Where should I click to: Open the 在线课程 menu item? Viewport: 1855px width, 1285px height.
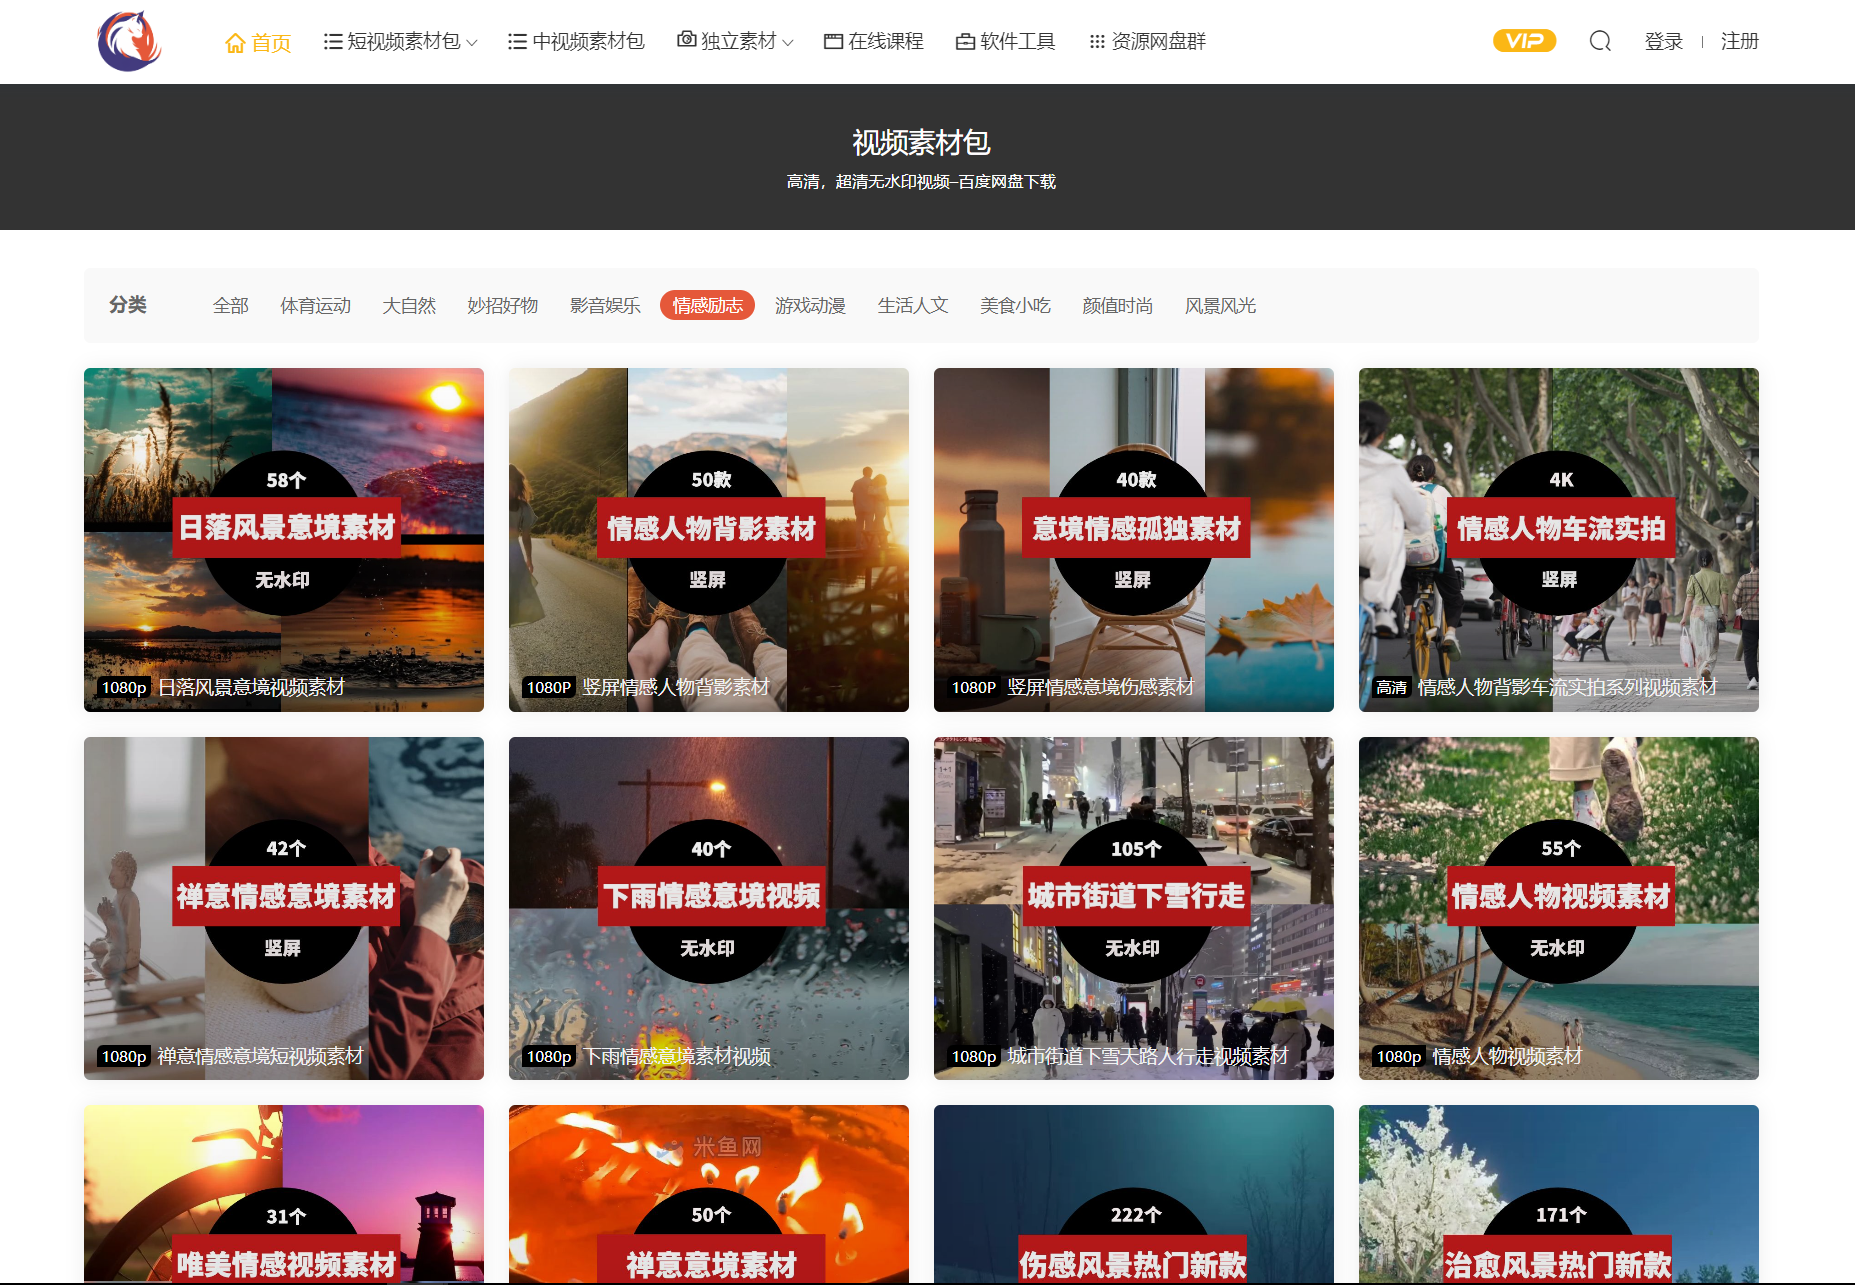(x=886, y=41)
